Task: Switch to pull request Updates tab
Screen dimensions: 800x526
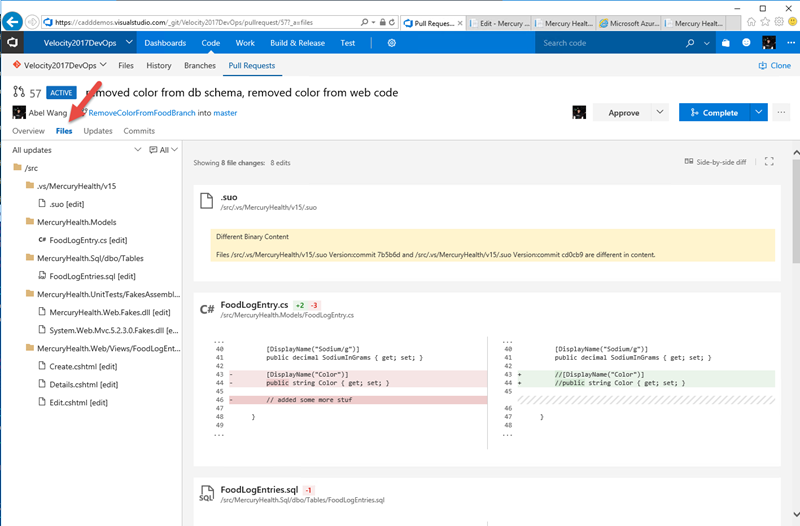Action: (x=98, y=131)
